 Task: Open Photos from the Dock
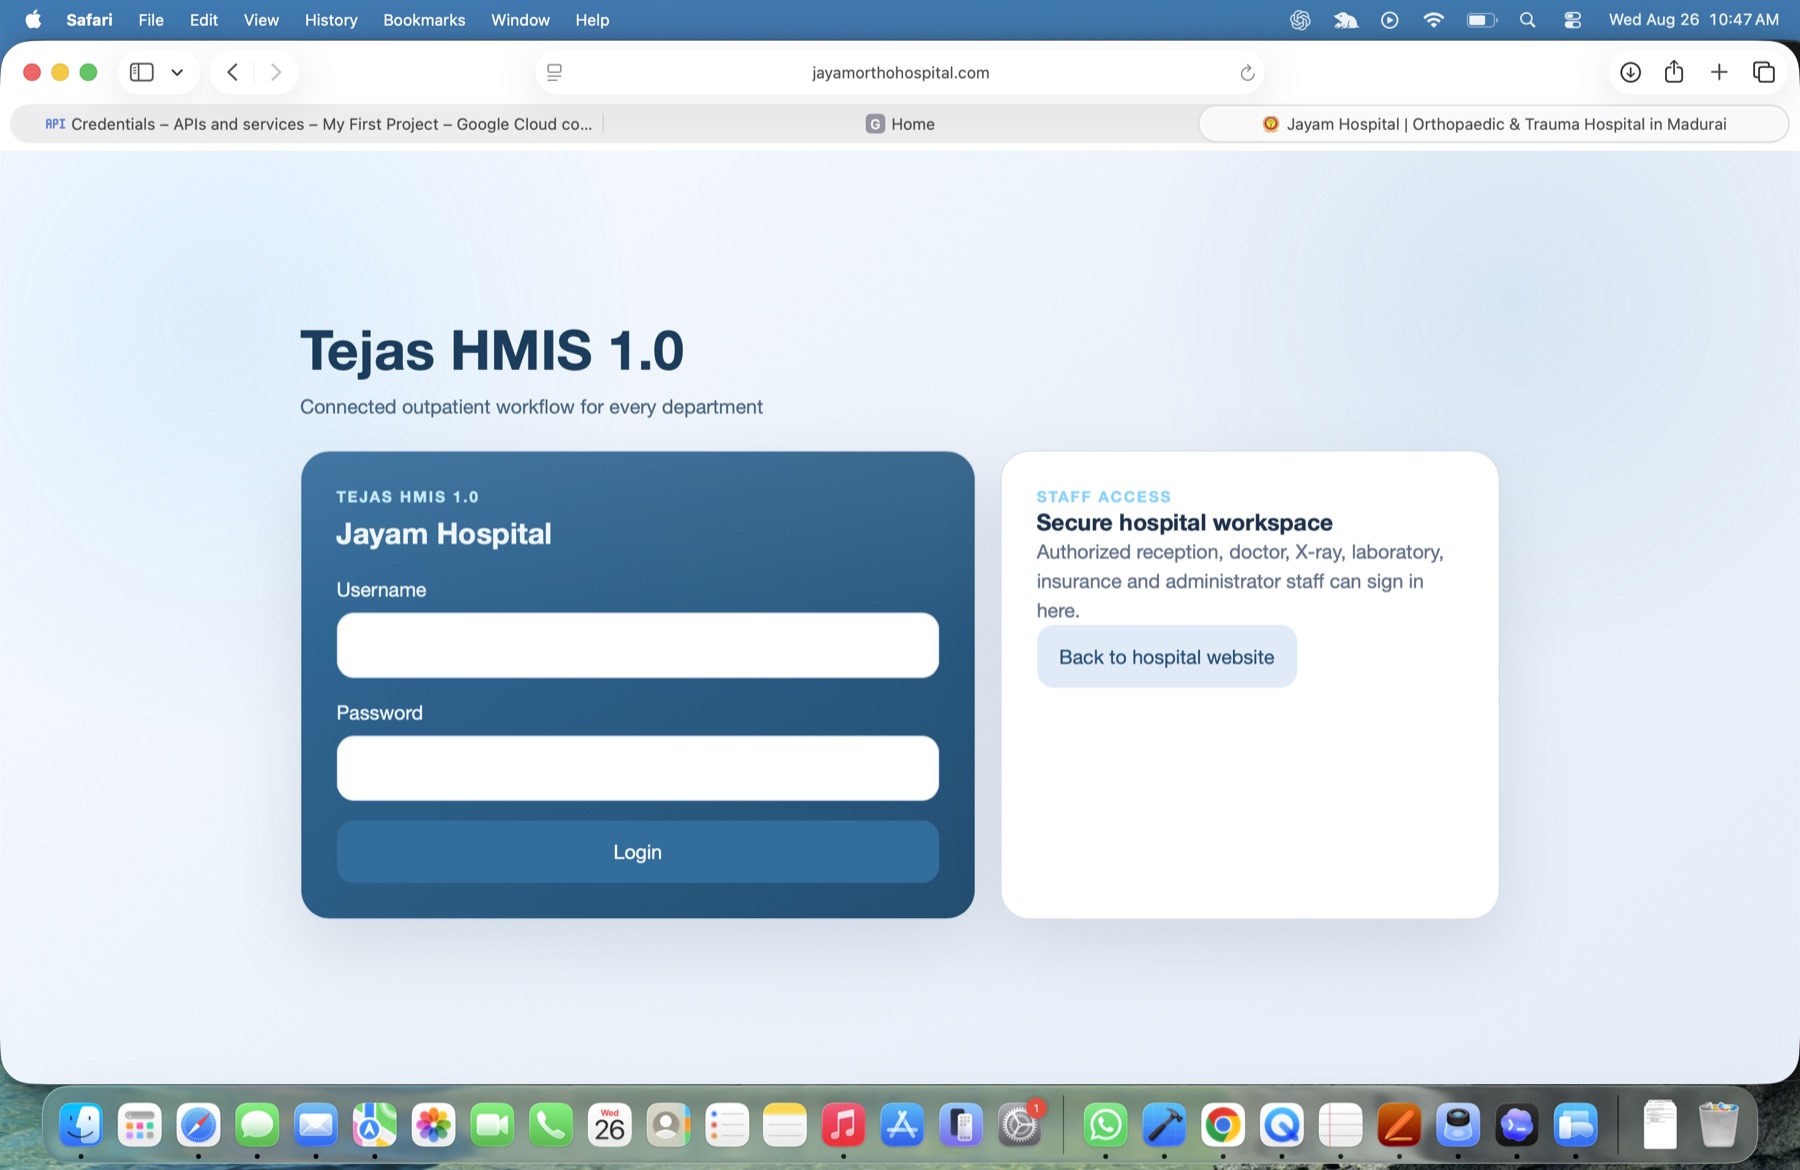[433, 1125]
